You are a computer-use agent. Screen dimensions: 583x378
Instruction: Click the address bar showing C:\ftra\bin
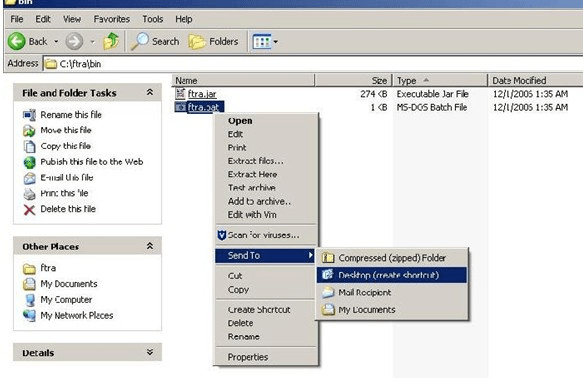pyautogui.click(x=312, y=64)
